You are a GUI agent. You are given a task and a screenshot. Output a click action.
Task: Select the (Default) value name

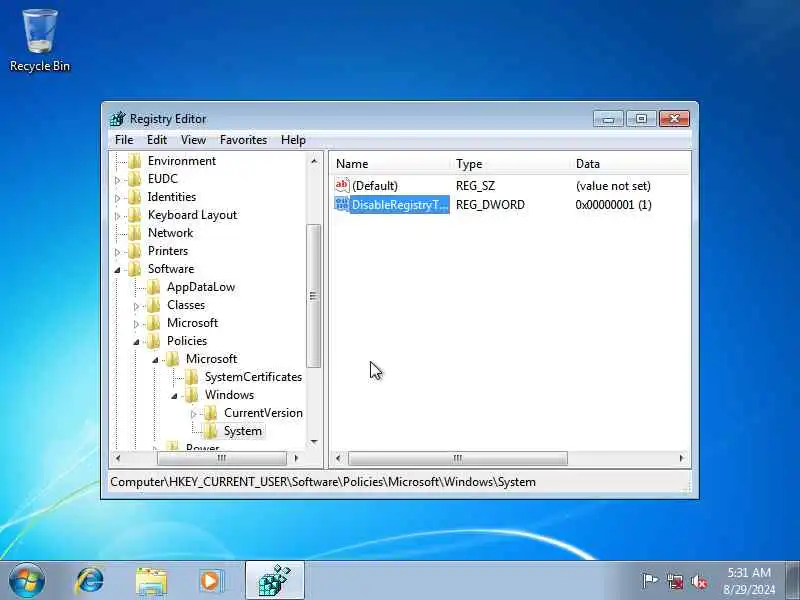(374, 186)
